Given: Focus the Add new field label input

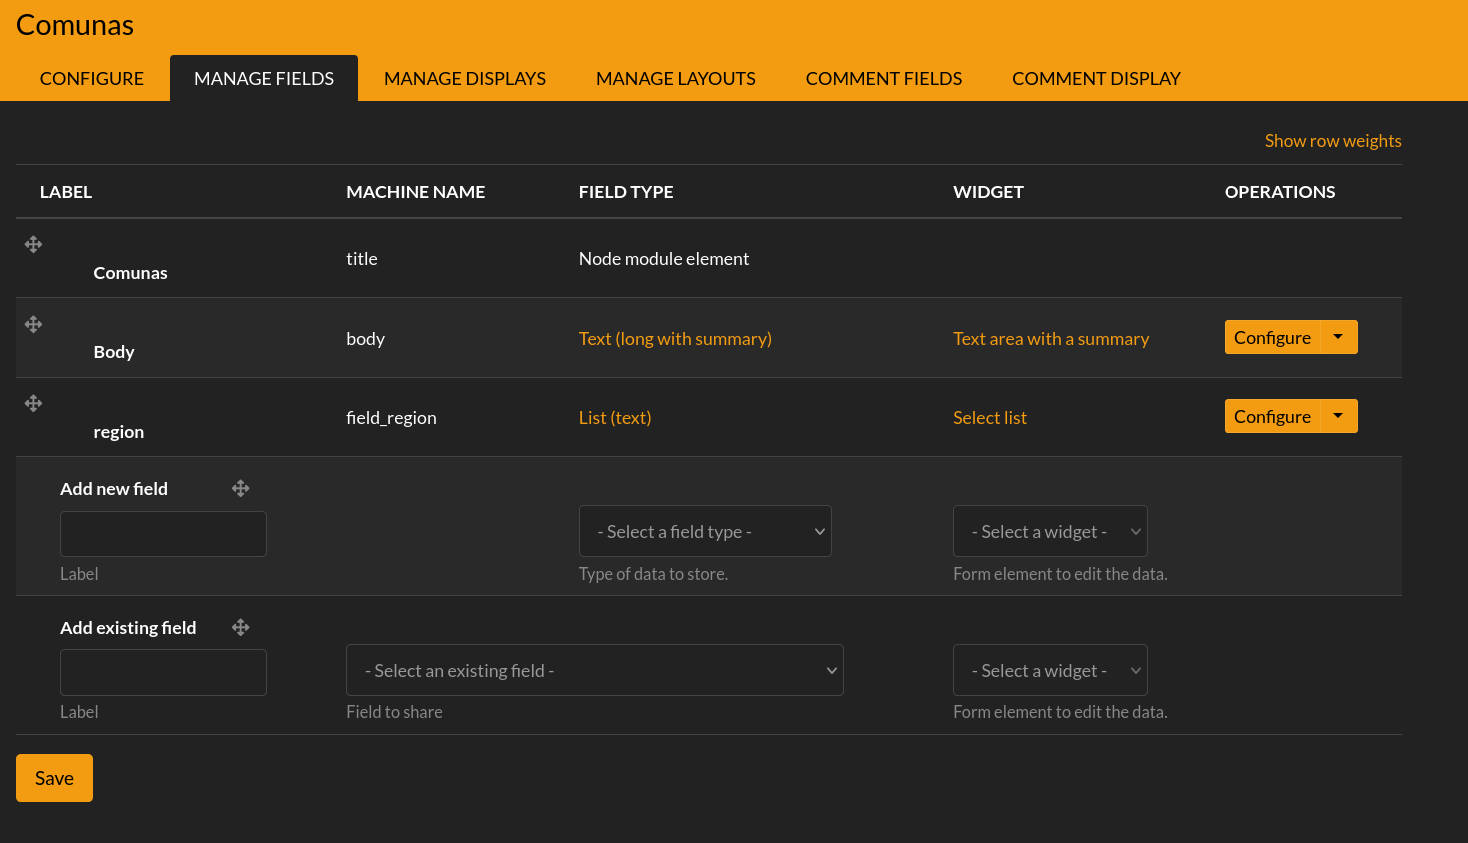Looking at the screenshot, I should (x=163, y=534).
